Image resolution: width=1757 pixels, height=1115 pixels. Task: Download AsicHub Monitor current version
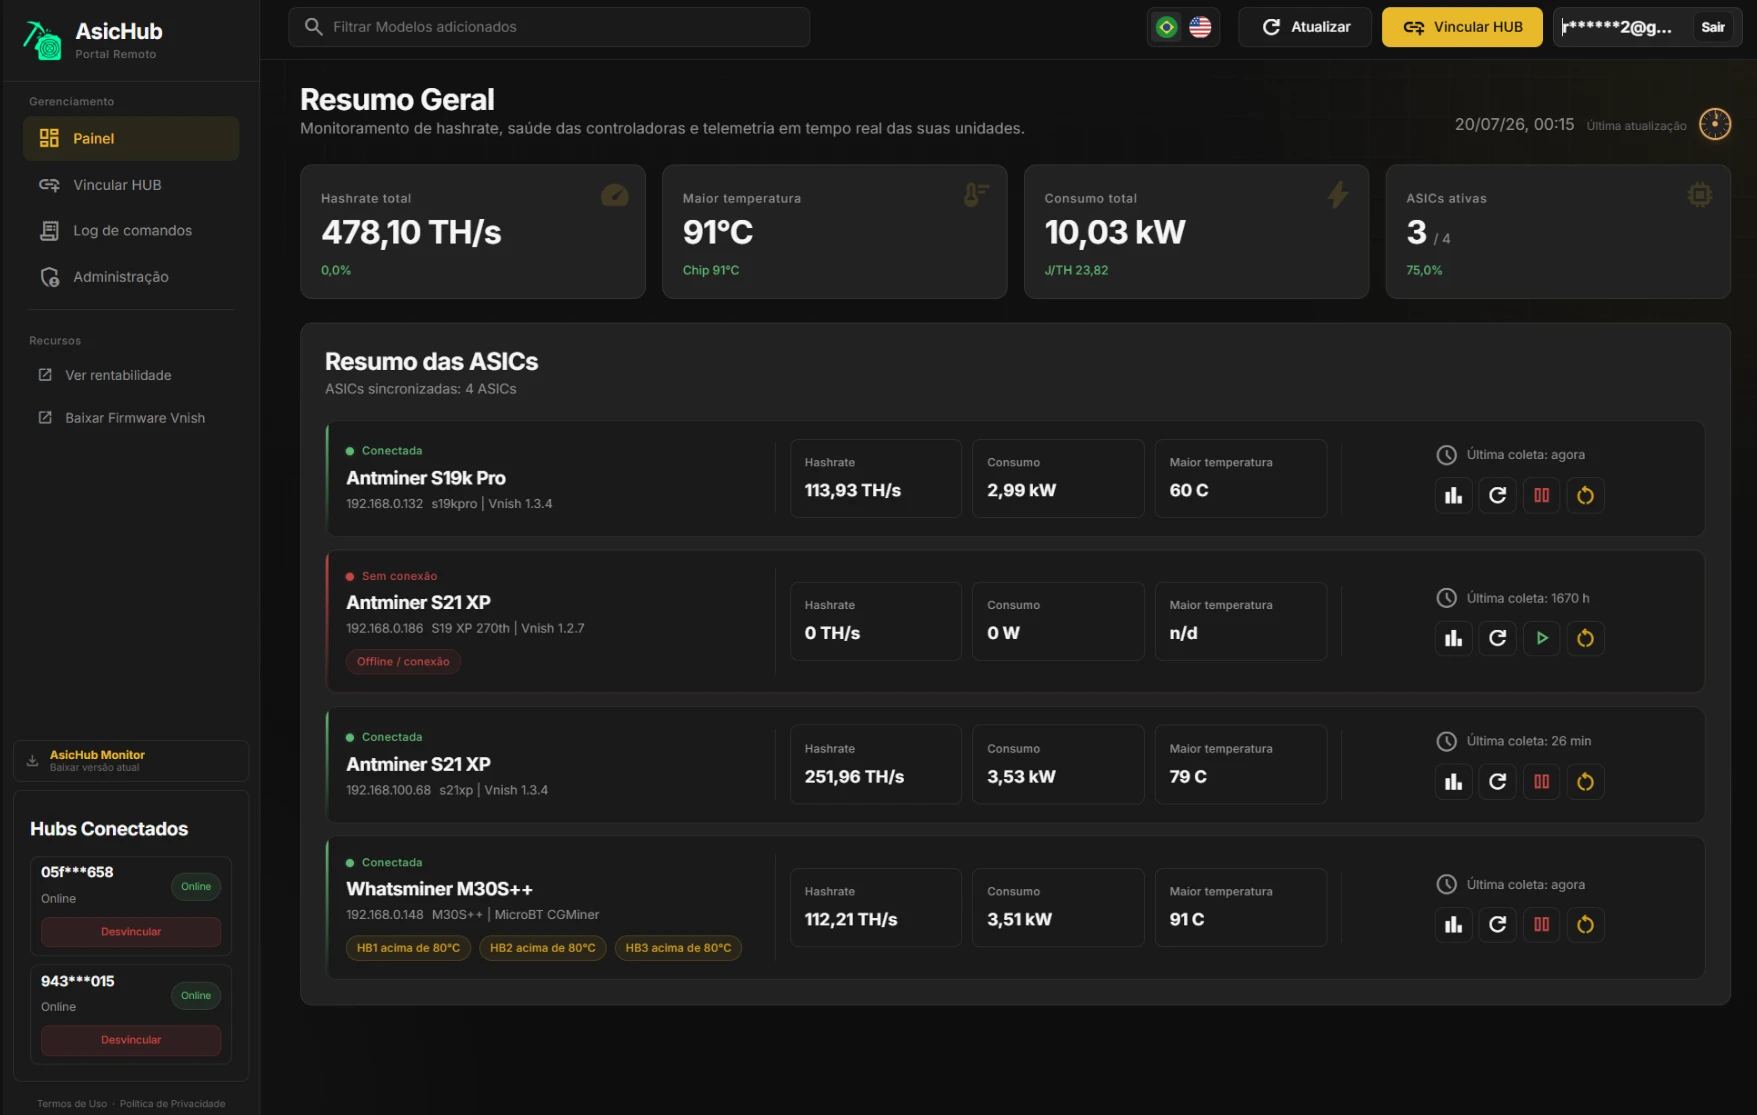point(131,761)
